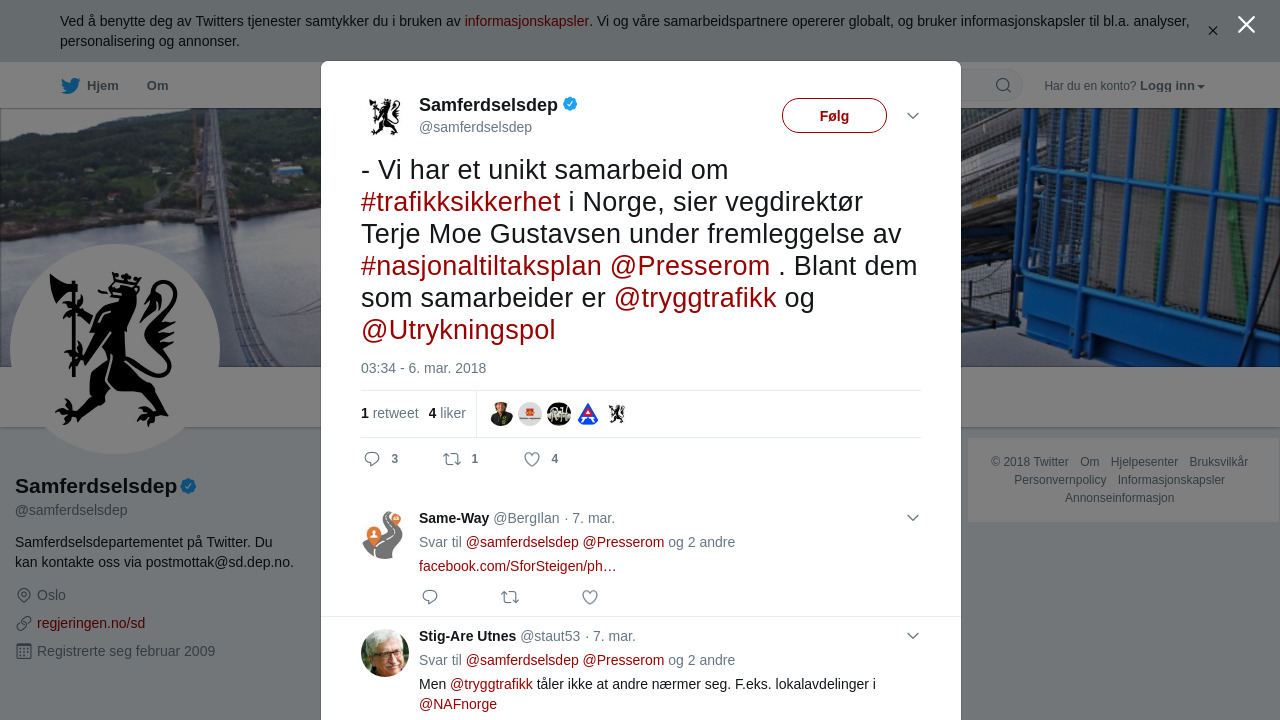
Task: Click the retweet icon under Same-Way's tweet
Action: [x=510, y=597]
